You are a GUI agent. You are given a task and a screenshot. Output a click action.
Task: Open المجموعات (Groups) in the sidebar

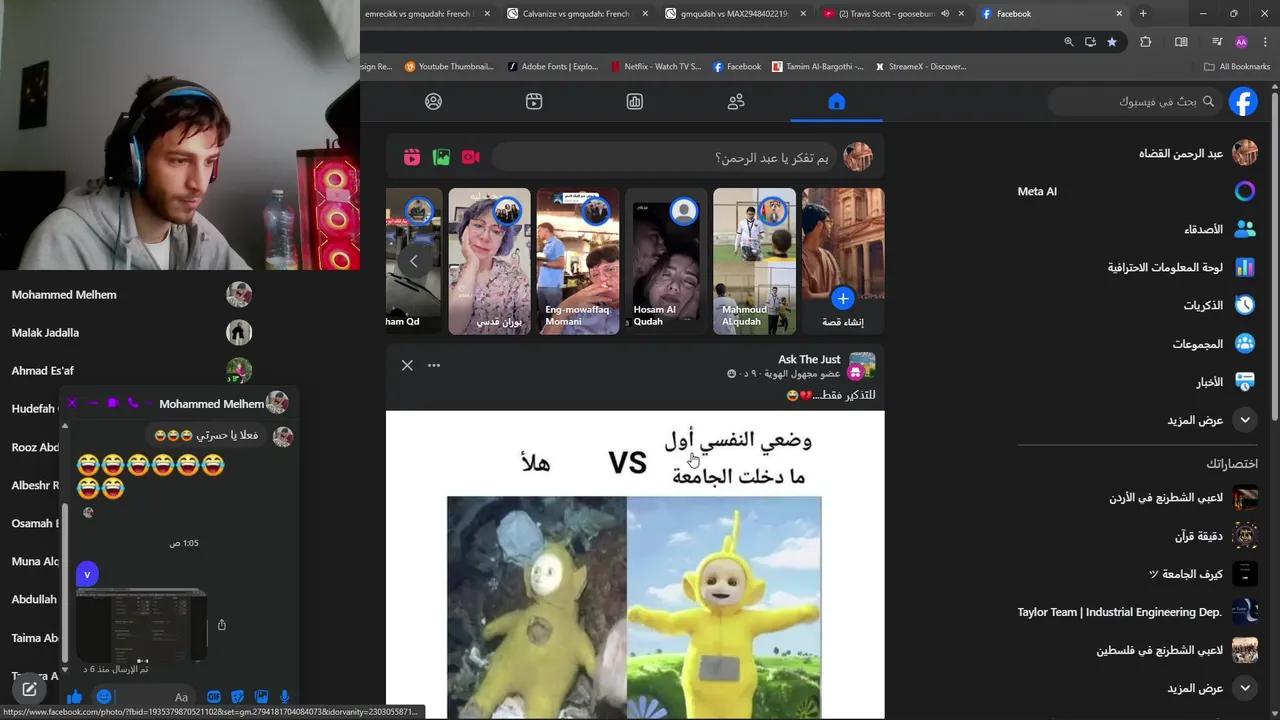(1138, 344)
